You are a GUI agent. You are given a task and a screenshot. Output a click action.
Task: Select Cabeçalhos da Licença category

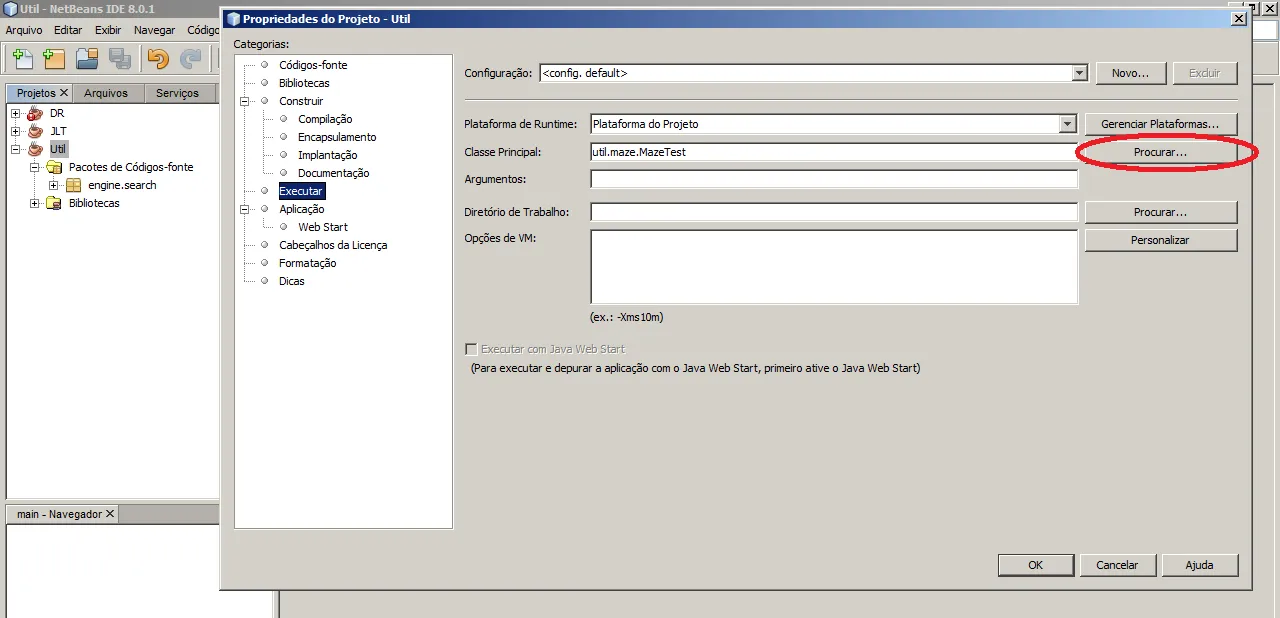[333, 245]
